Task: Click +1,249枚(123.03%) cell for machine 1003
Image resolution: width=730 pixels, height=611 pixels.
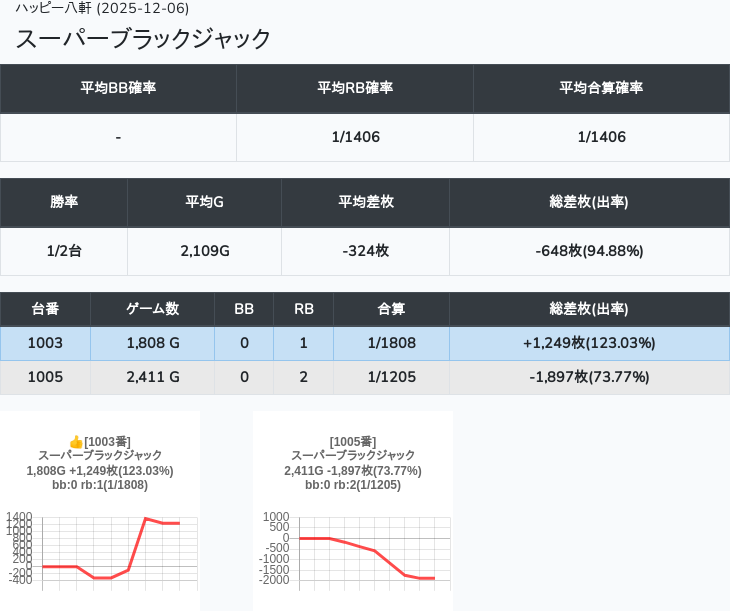Action: (x=589, y=343)
